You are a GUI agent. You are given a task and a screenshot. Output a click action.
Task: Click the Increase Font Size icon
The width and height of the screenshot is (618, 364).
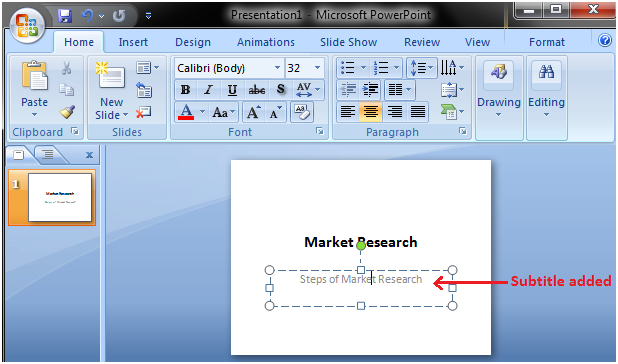253,113
